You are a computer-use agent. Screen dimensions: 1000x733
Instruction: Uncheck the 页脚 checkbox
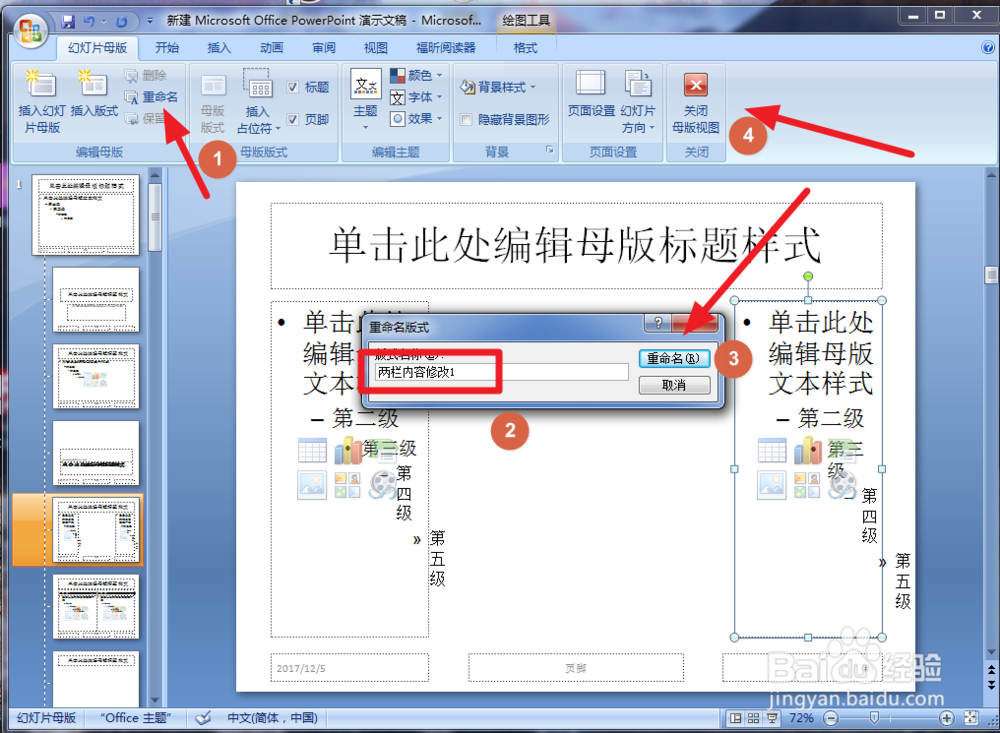[x=294, y=118]
